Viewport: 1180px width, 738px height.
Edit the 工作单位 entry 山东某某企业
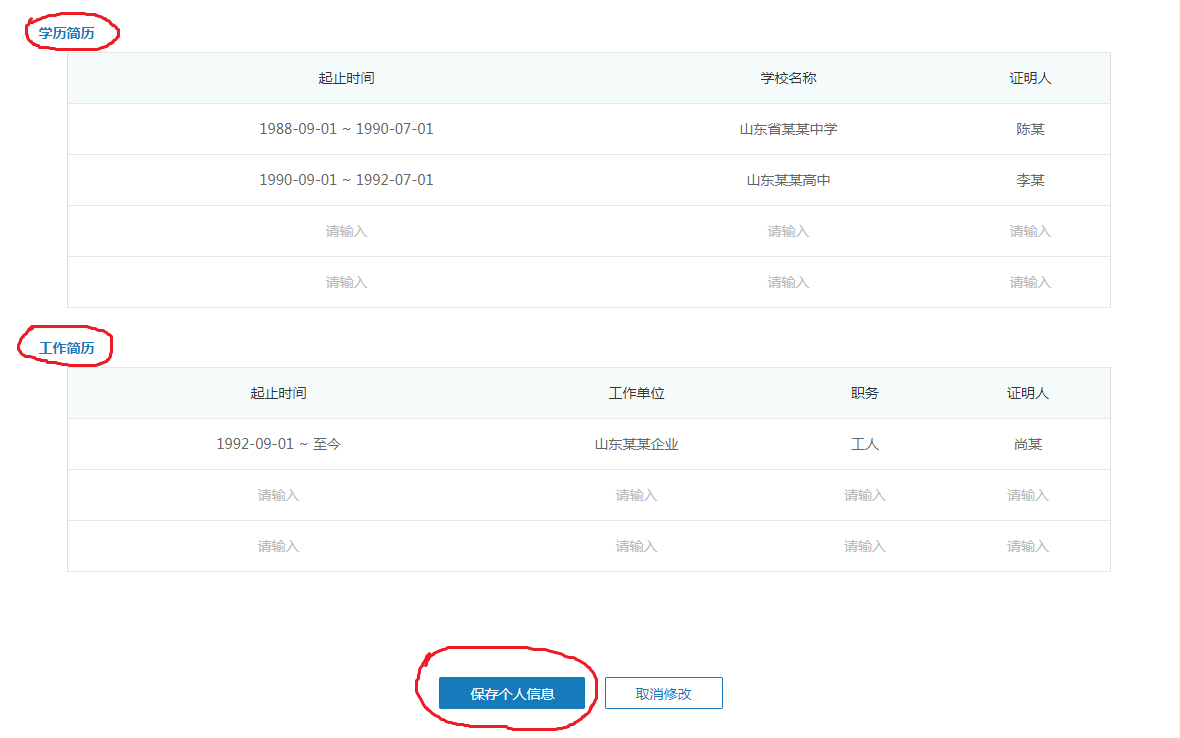tap(636, 444)
